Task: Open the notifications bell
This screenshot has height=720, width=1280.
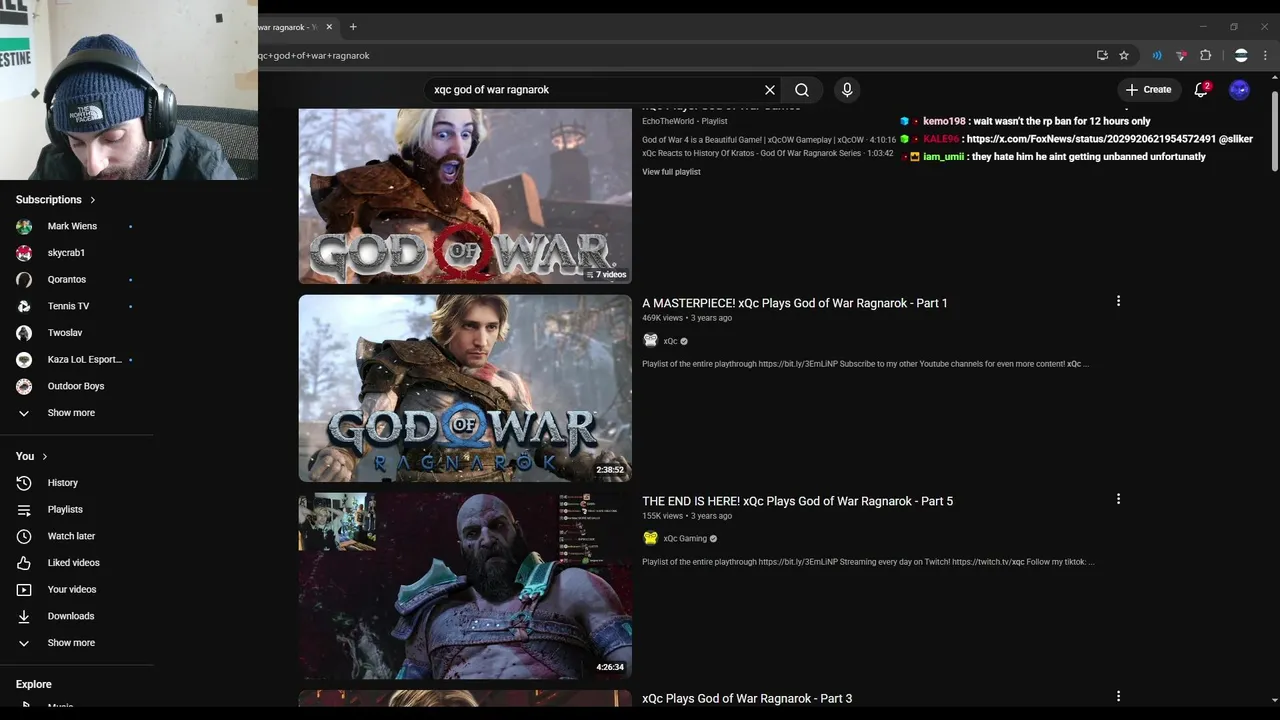Action: click(x=1201, y=90)
